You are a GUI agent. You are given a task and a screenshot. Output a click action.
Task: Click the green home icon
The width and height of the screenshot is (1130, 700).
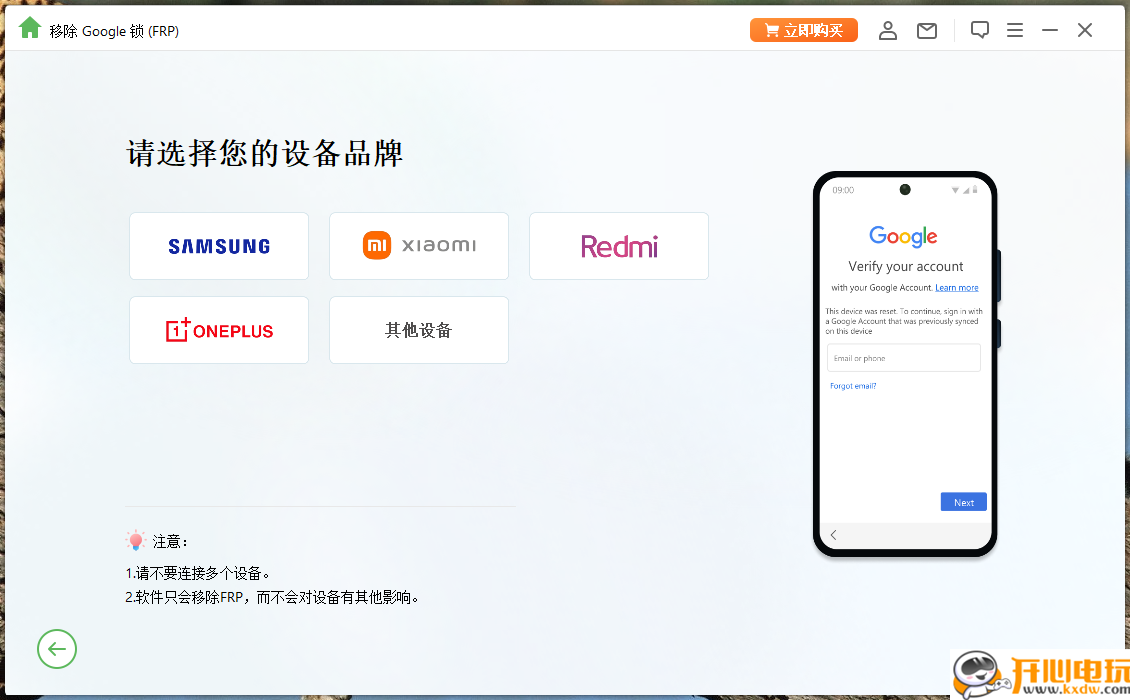coord(29,29)
